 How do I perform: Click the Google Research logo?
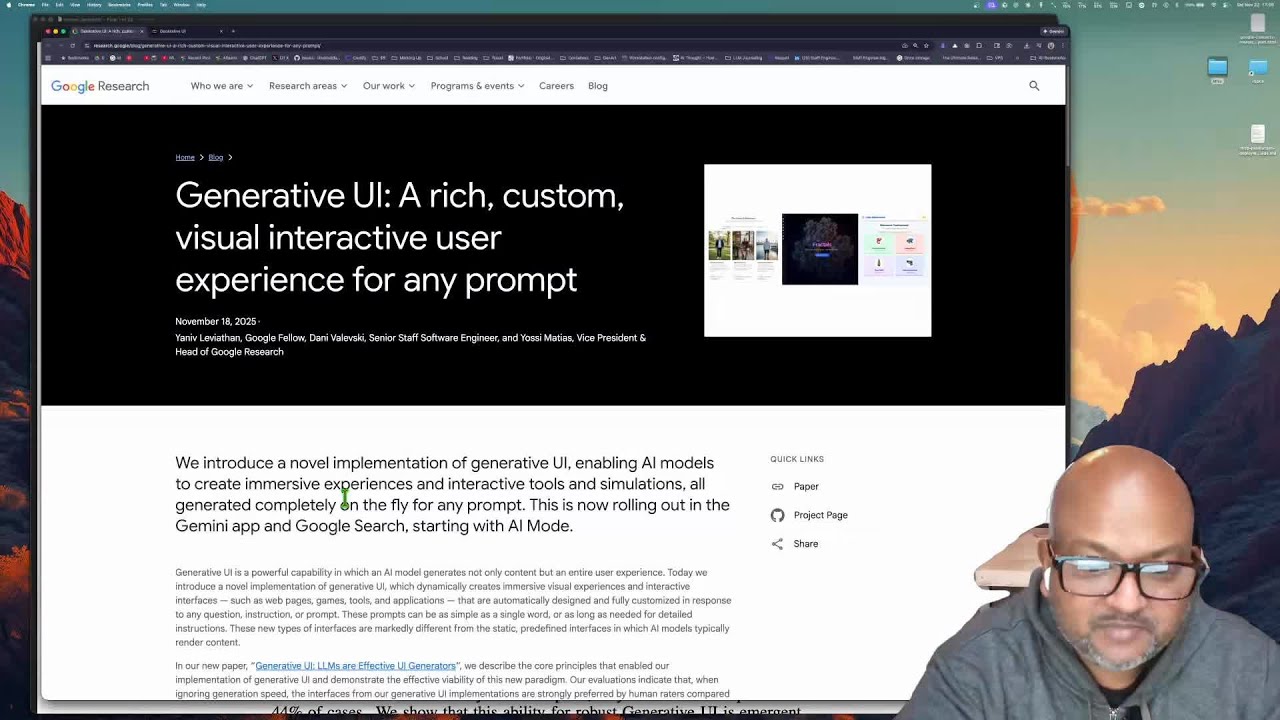click(100, 86)
